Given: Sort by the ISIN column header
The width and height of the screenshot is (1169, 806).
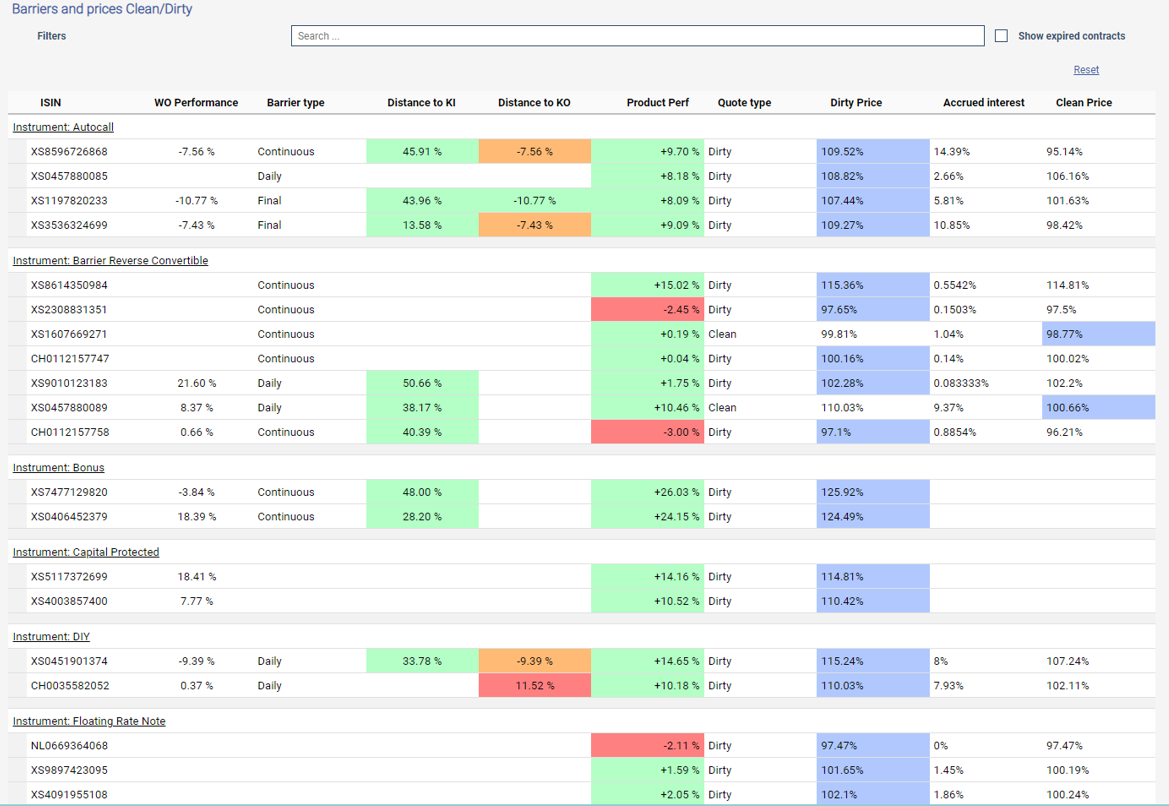Looking at the screenshot, I should click(51, 103).
